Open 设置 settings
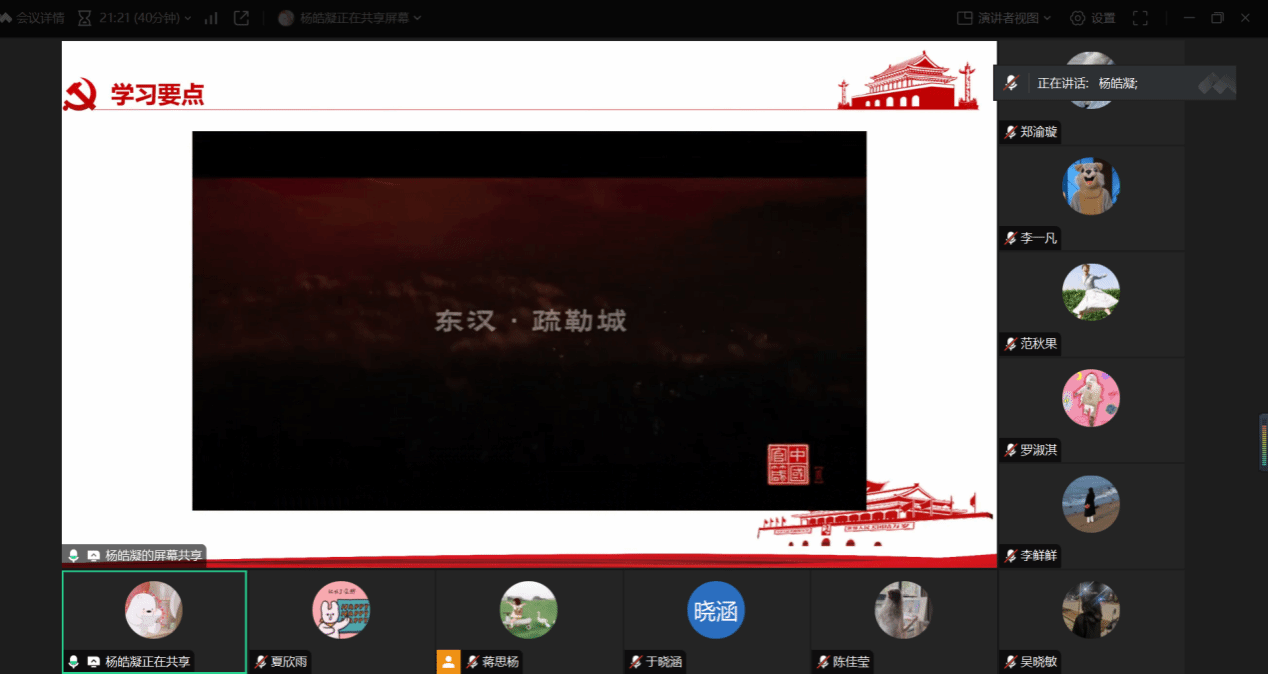The image size is (1268, 674). [x=1092, y=18]
